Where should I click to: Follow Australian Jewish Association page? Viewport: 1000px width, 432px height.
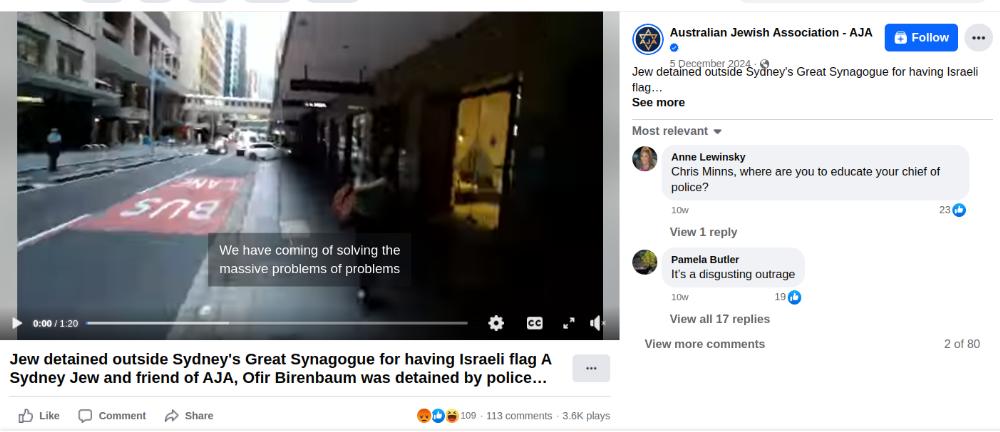click(x=921, y=38)
